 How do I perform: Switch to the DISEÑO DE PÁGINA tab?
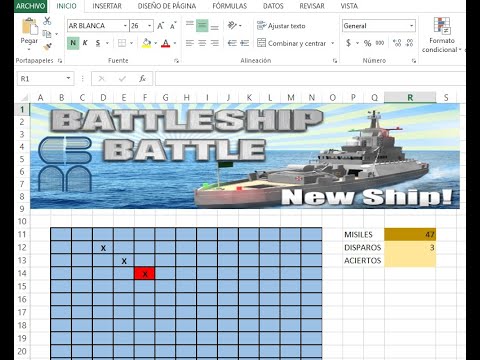[x=167, y=6]
